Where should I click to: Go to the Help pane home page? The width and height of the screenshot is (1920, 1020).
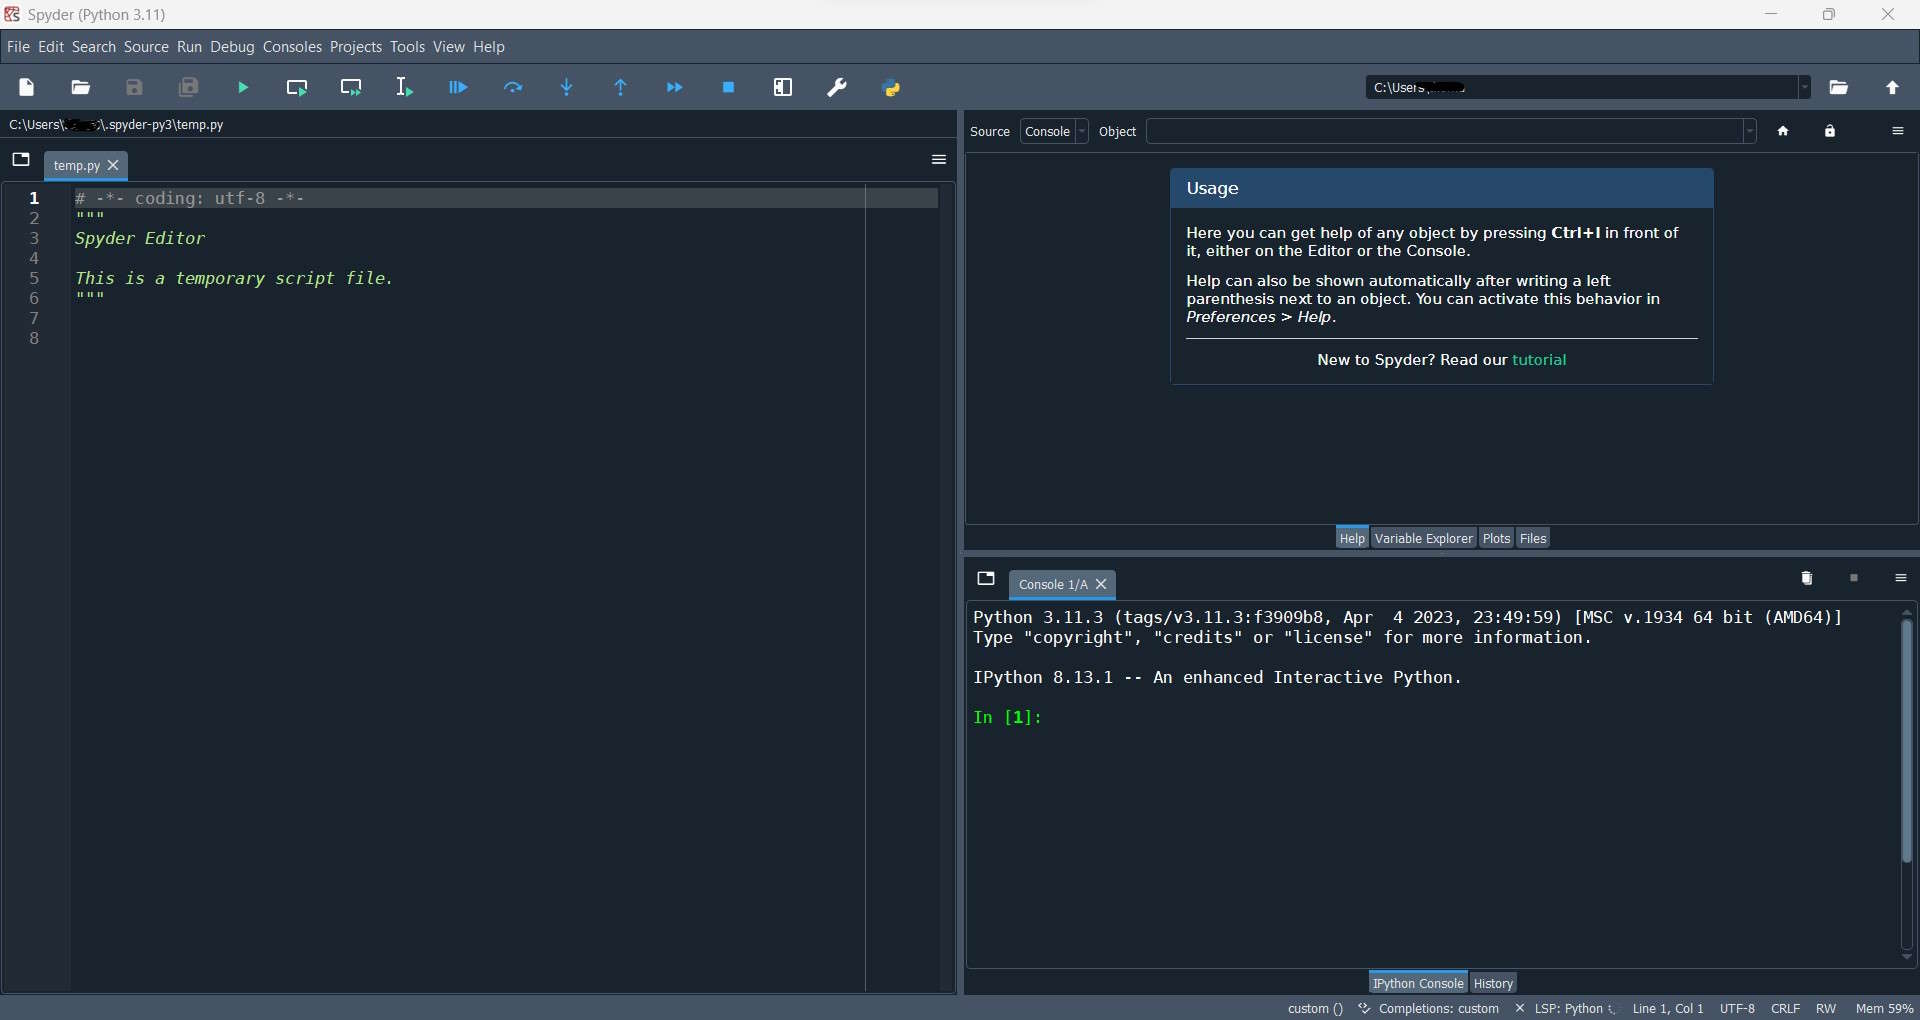1784,130
